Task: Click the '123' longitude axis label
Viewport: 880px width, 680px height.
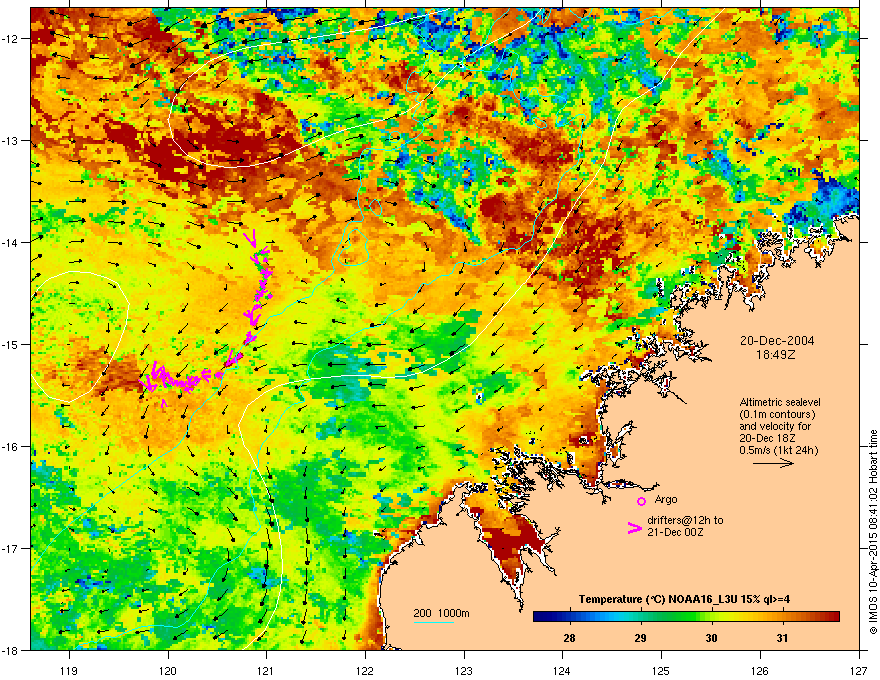Action: [x=464, y=670]
